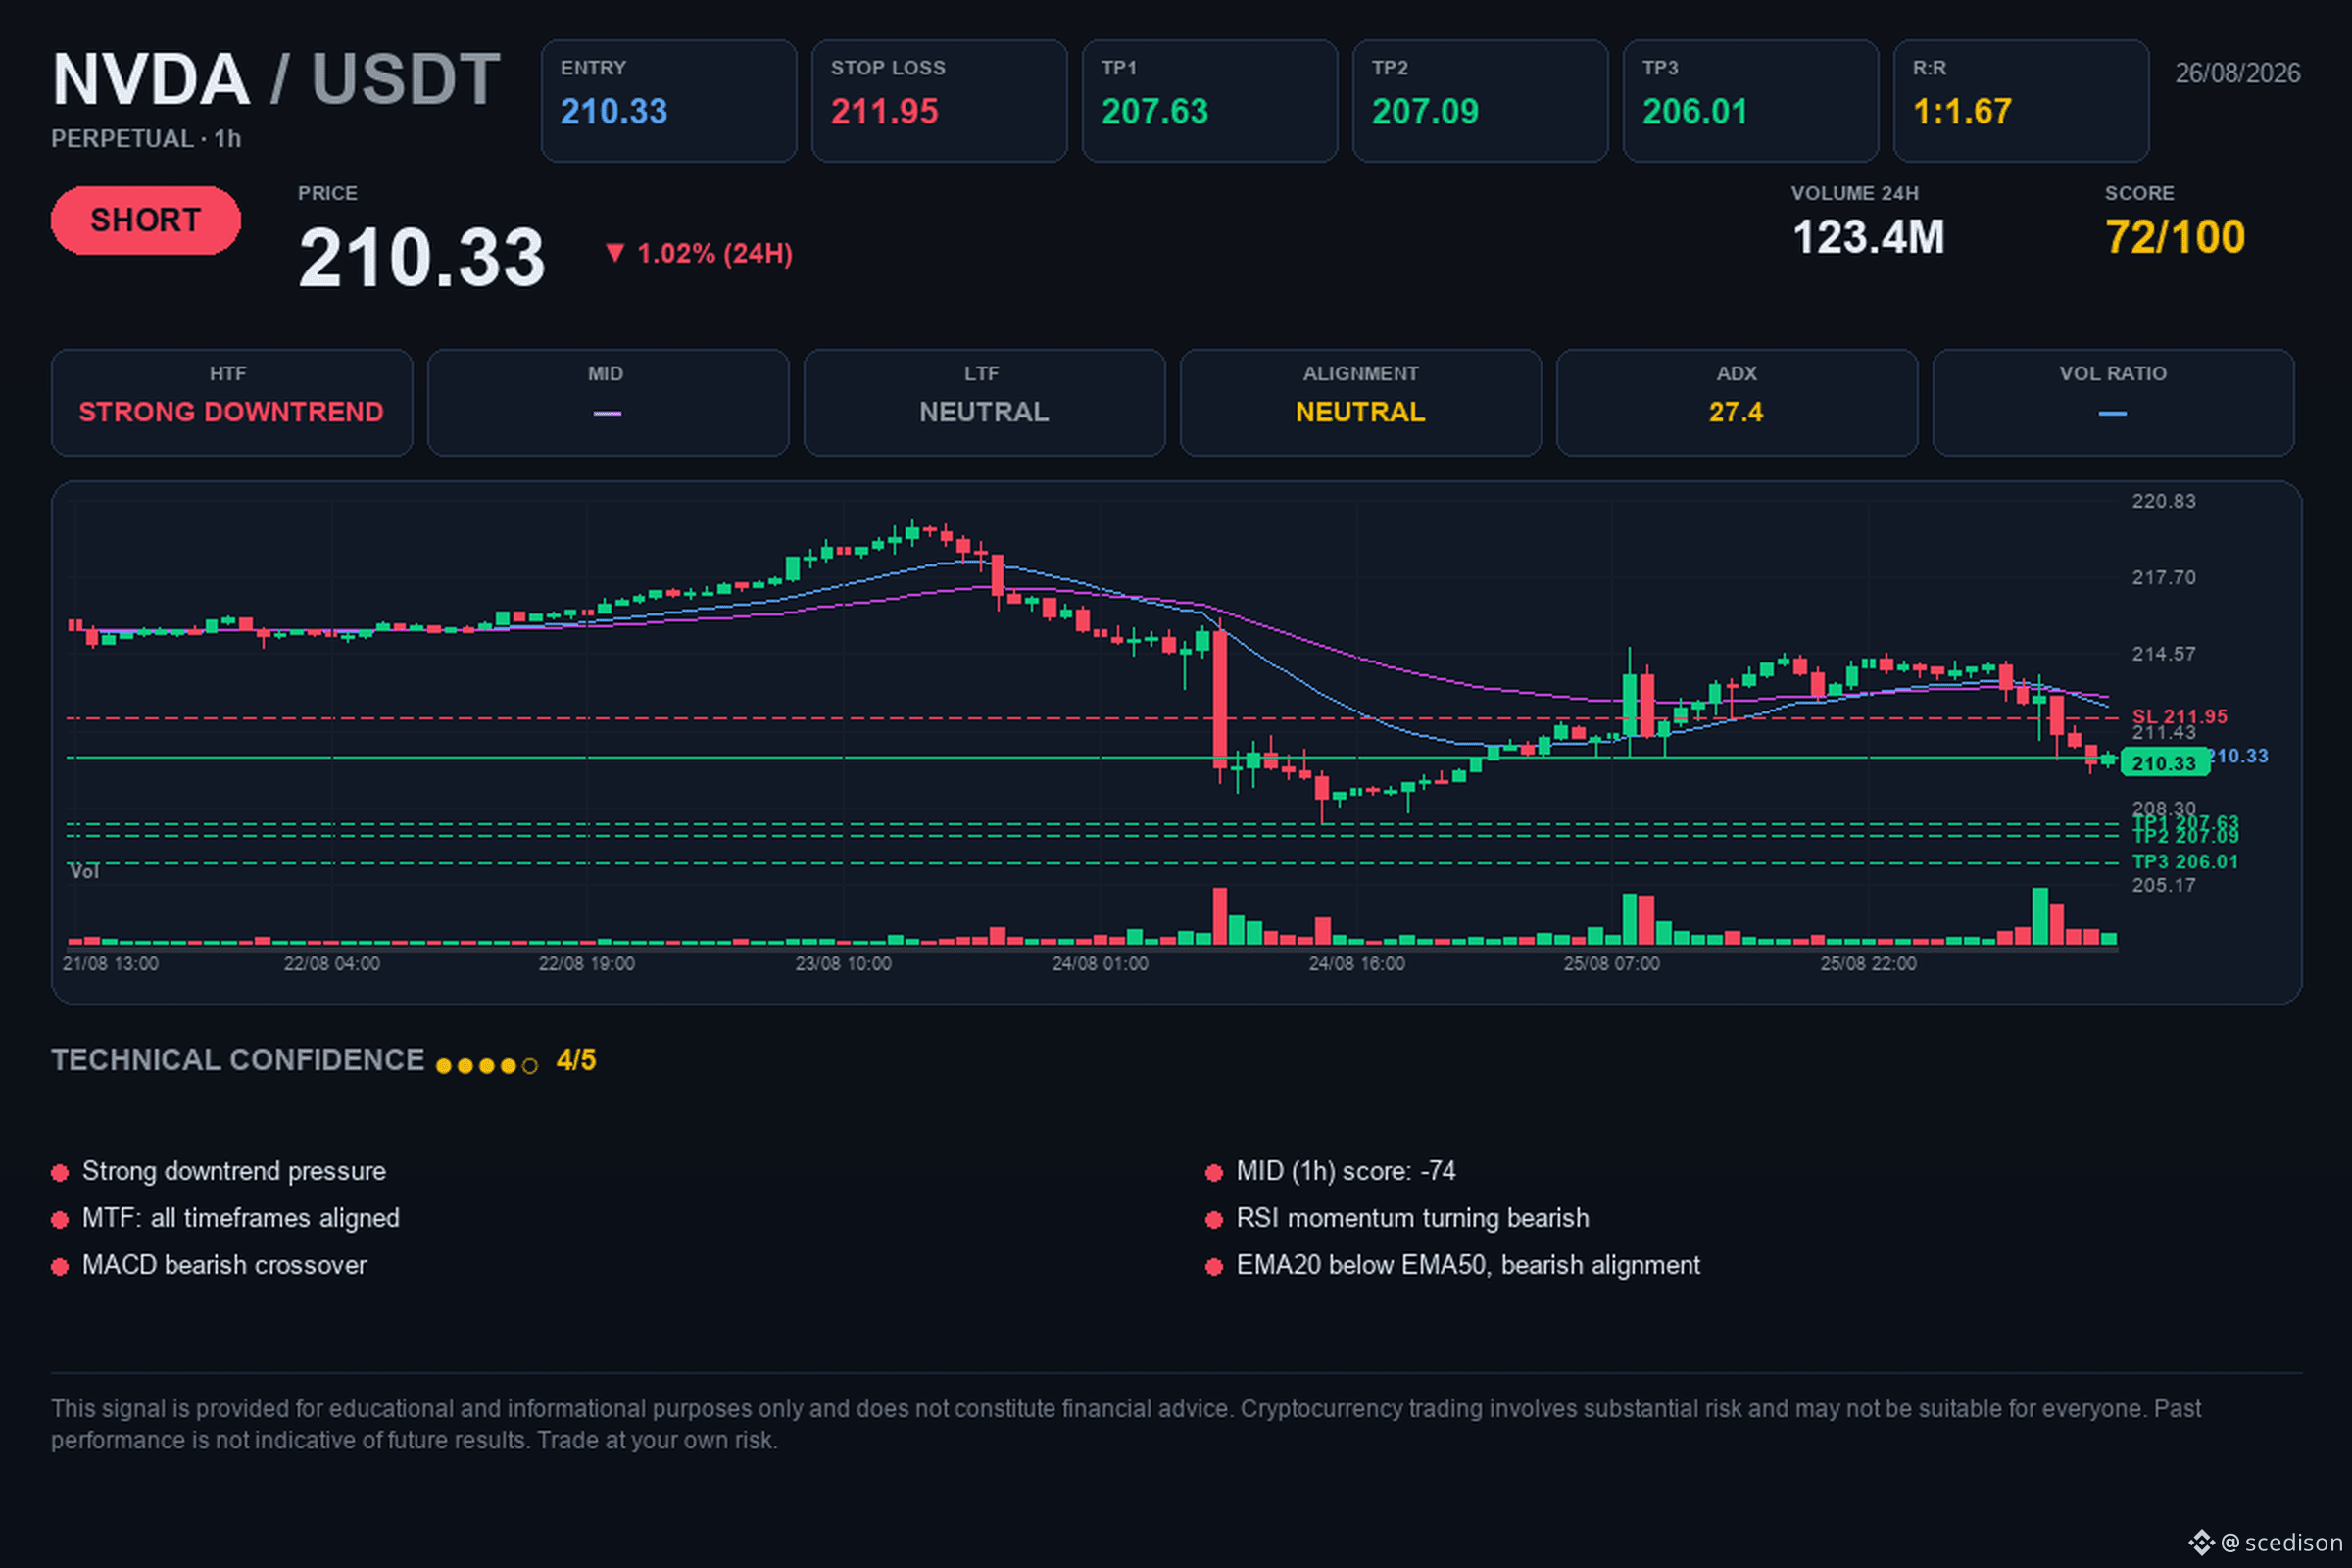Click the 22/08 19:00 time axis label
This screenshot has width=2352, height=1568.
(587, 964)
